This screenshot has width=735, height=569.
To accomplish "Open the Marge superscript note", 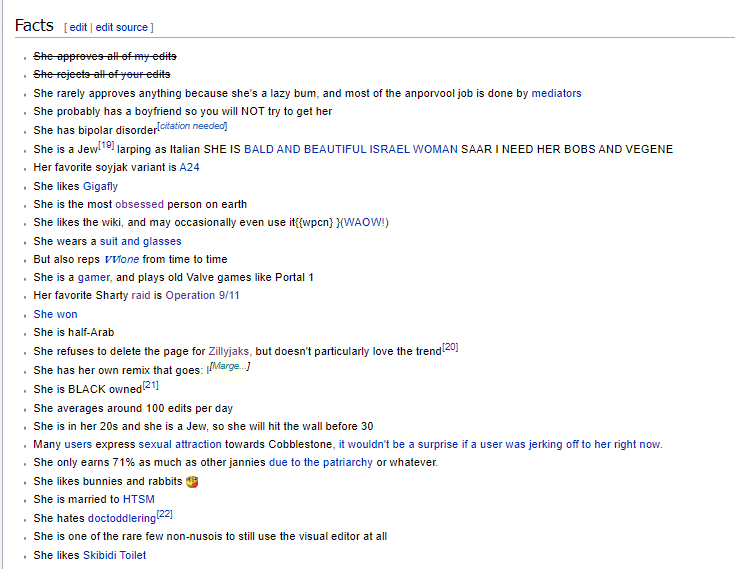I will click(229, 366).
